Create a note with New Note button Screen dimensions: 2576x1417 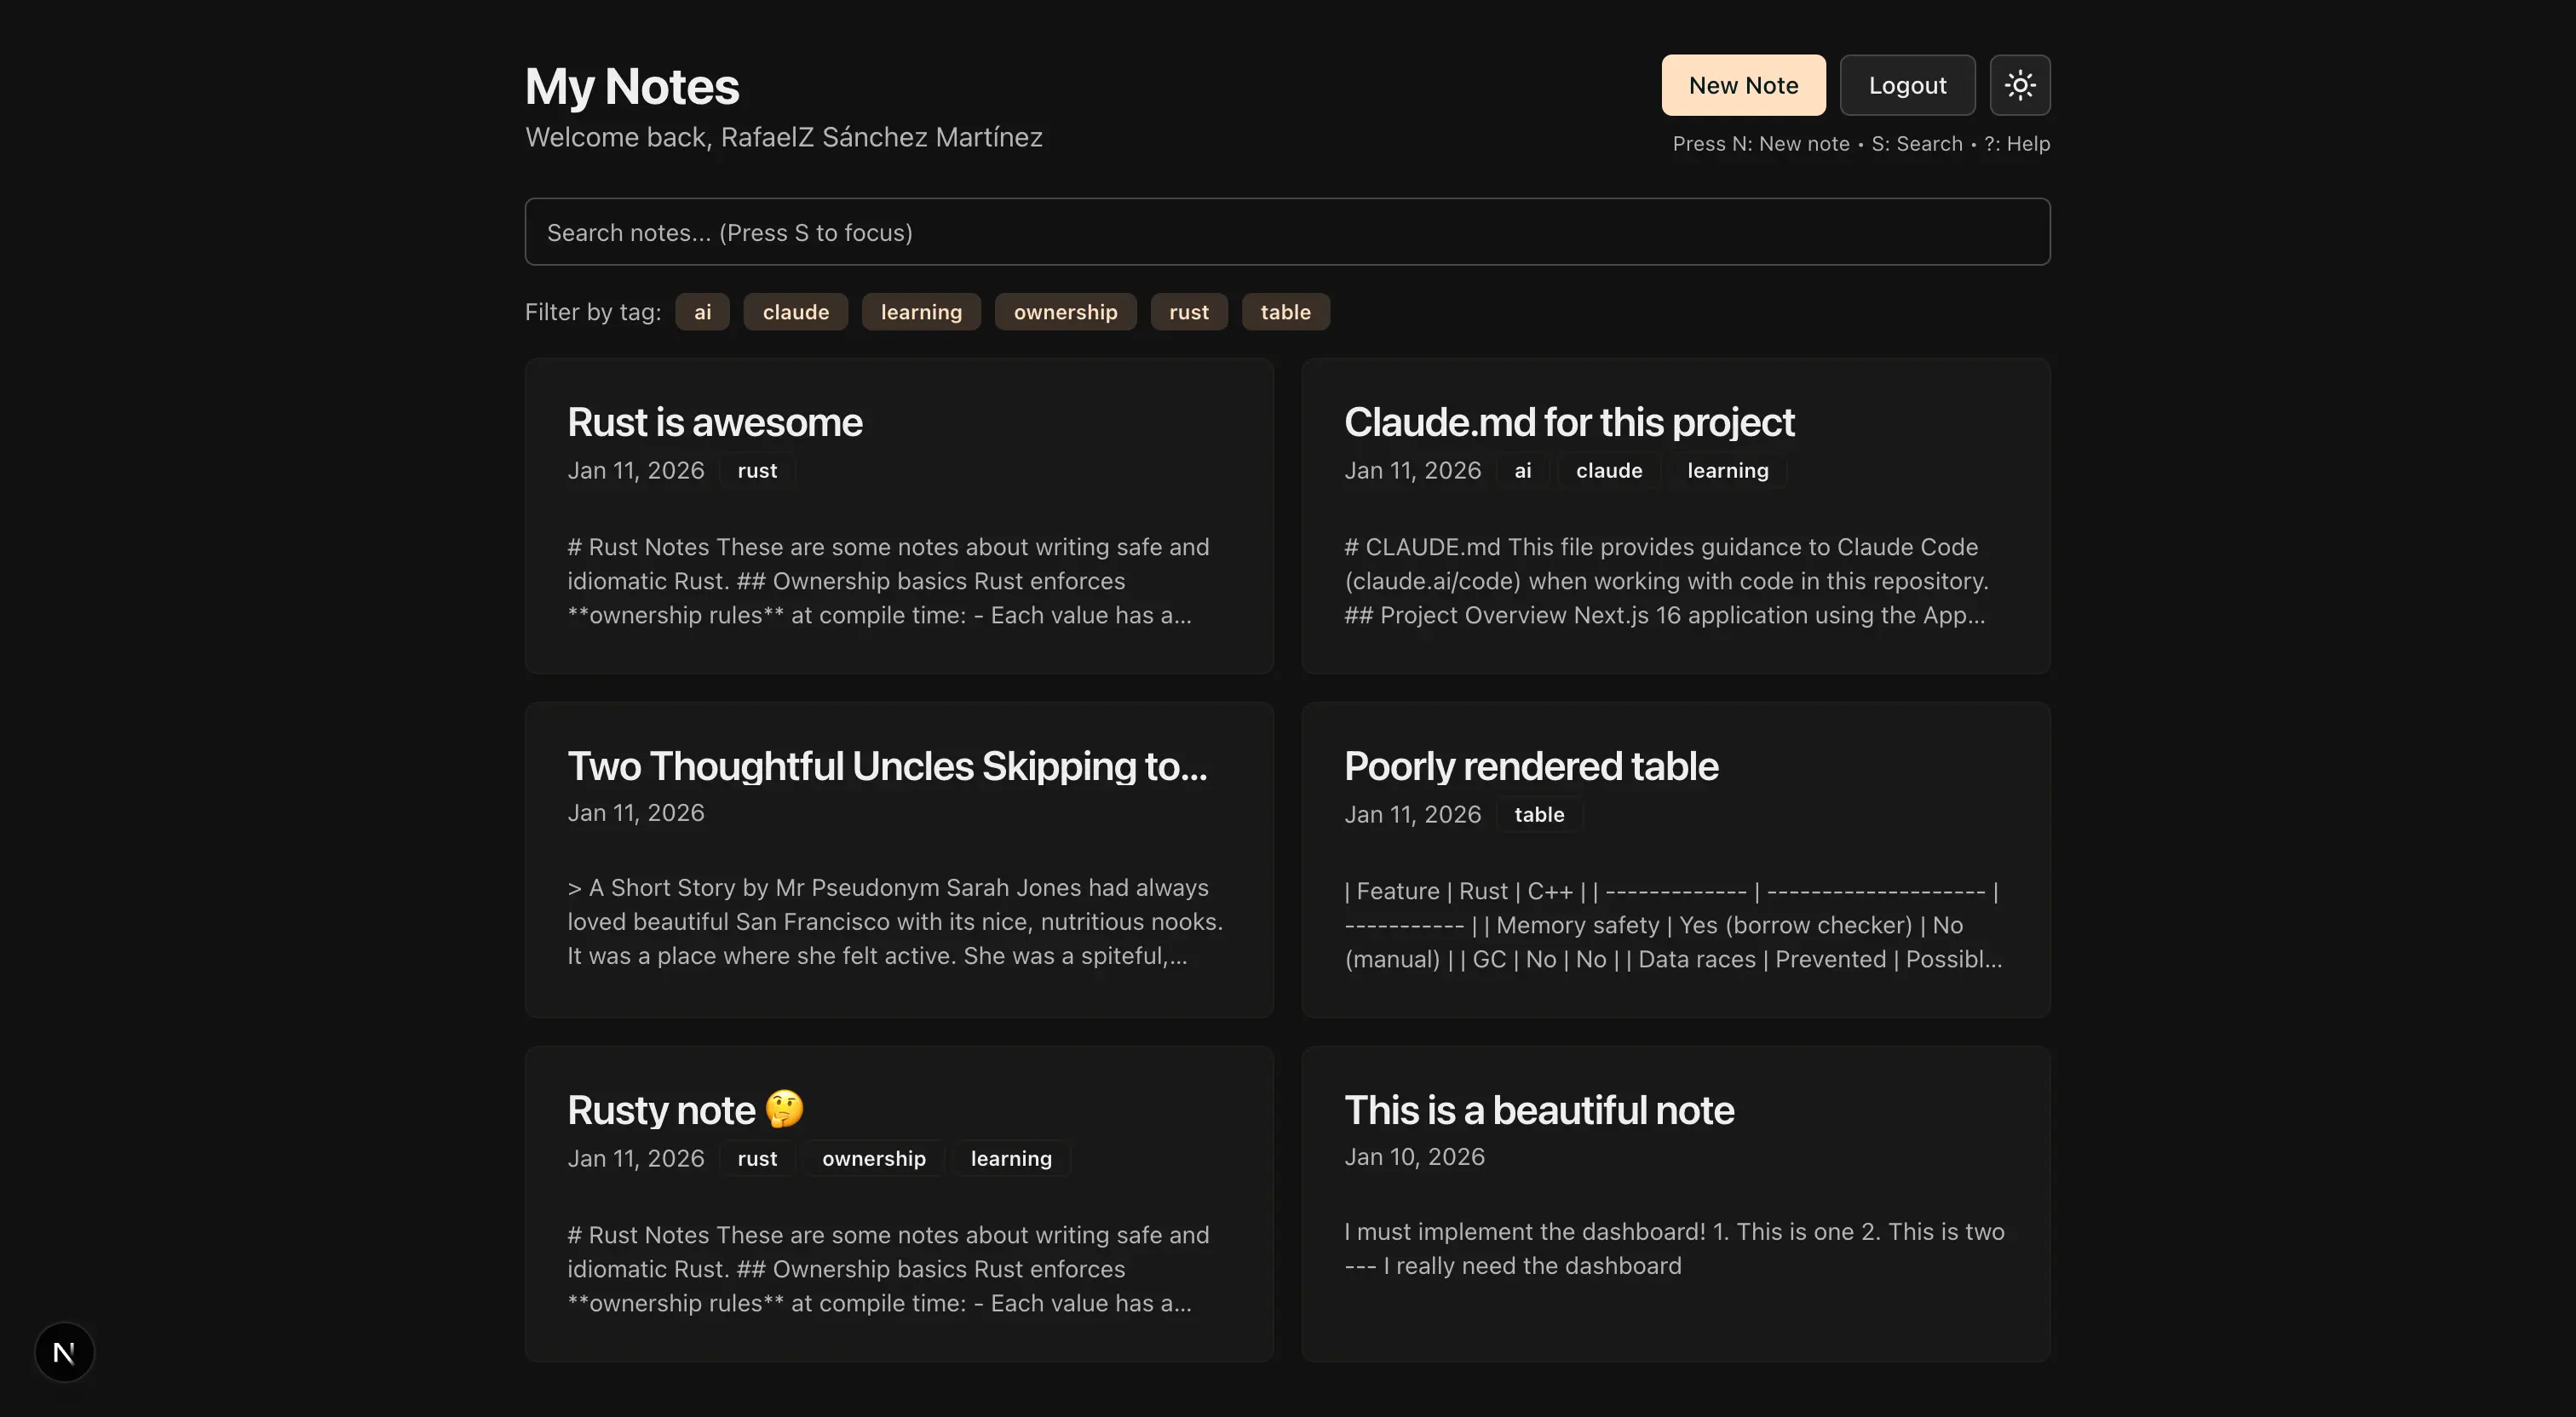[1743, 85]
